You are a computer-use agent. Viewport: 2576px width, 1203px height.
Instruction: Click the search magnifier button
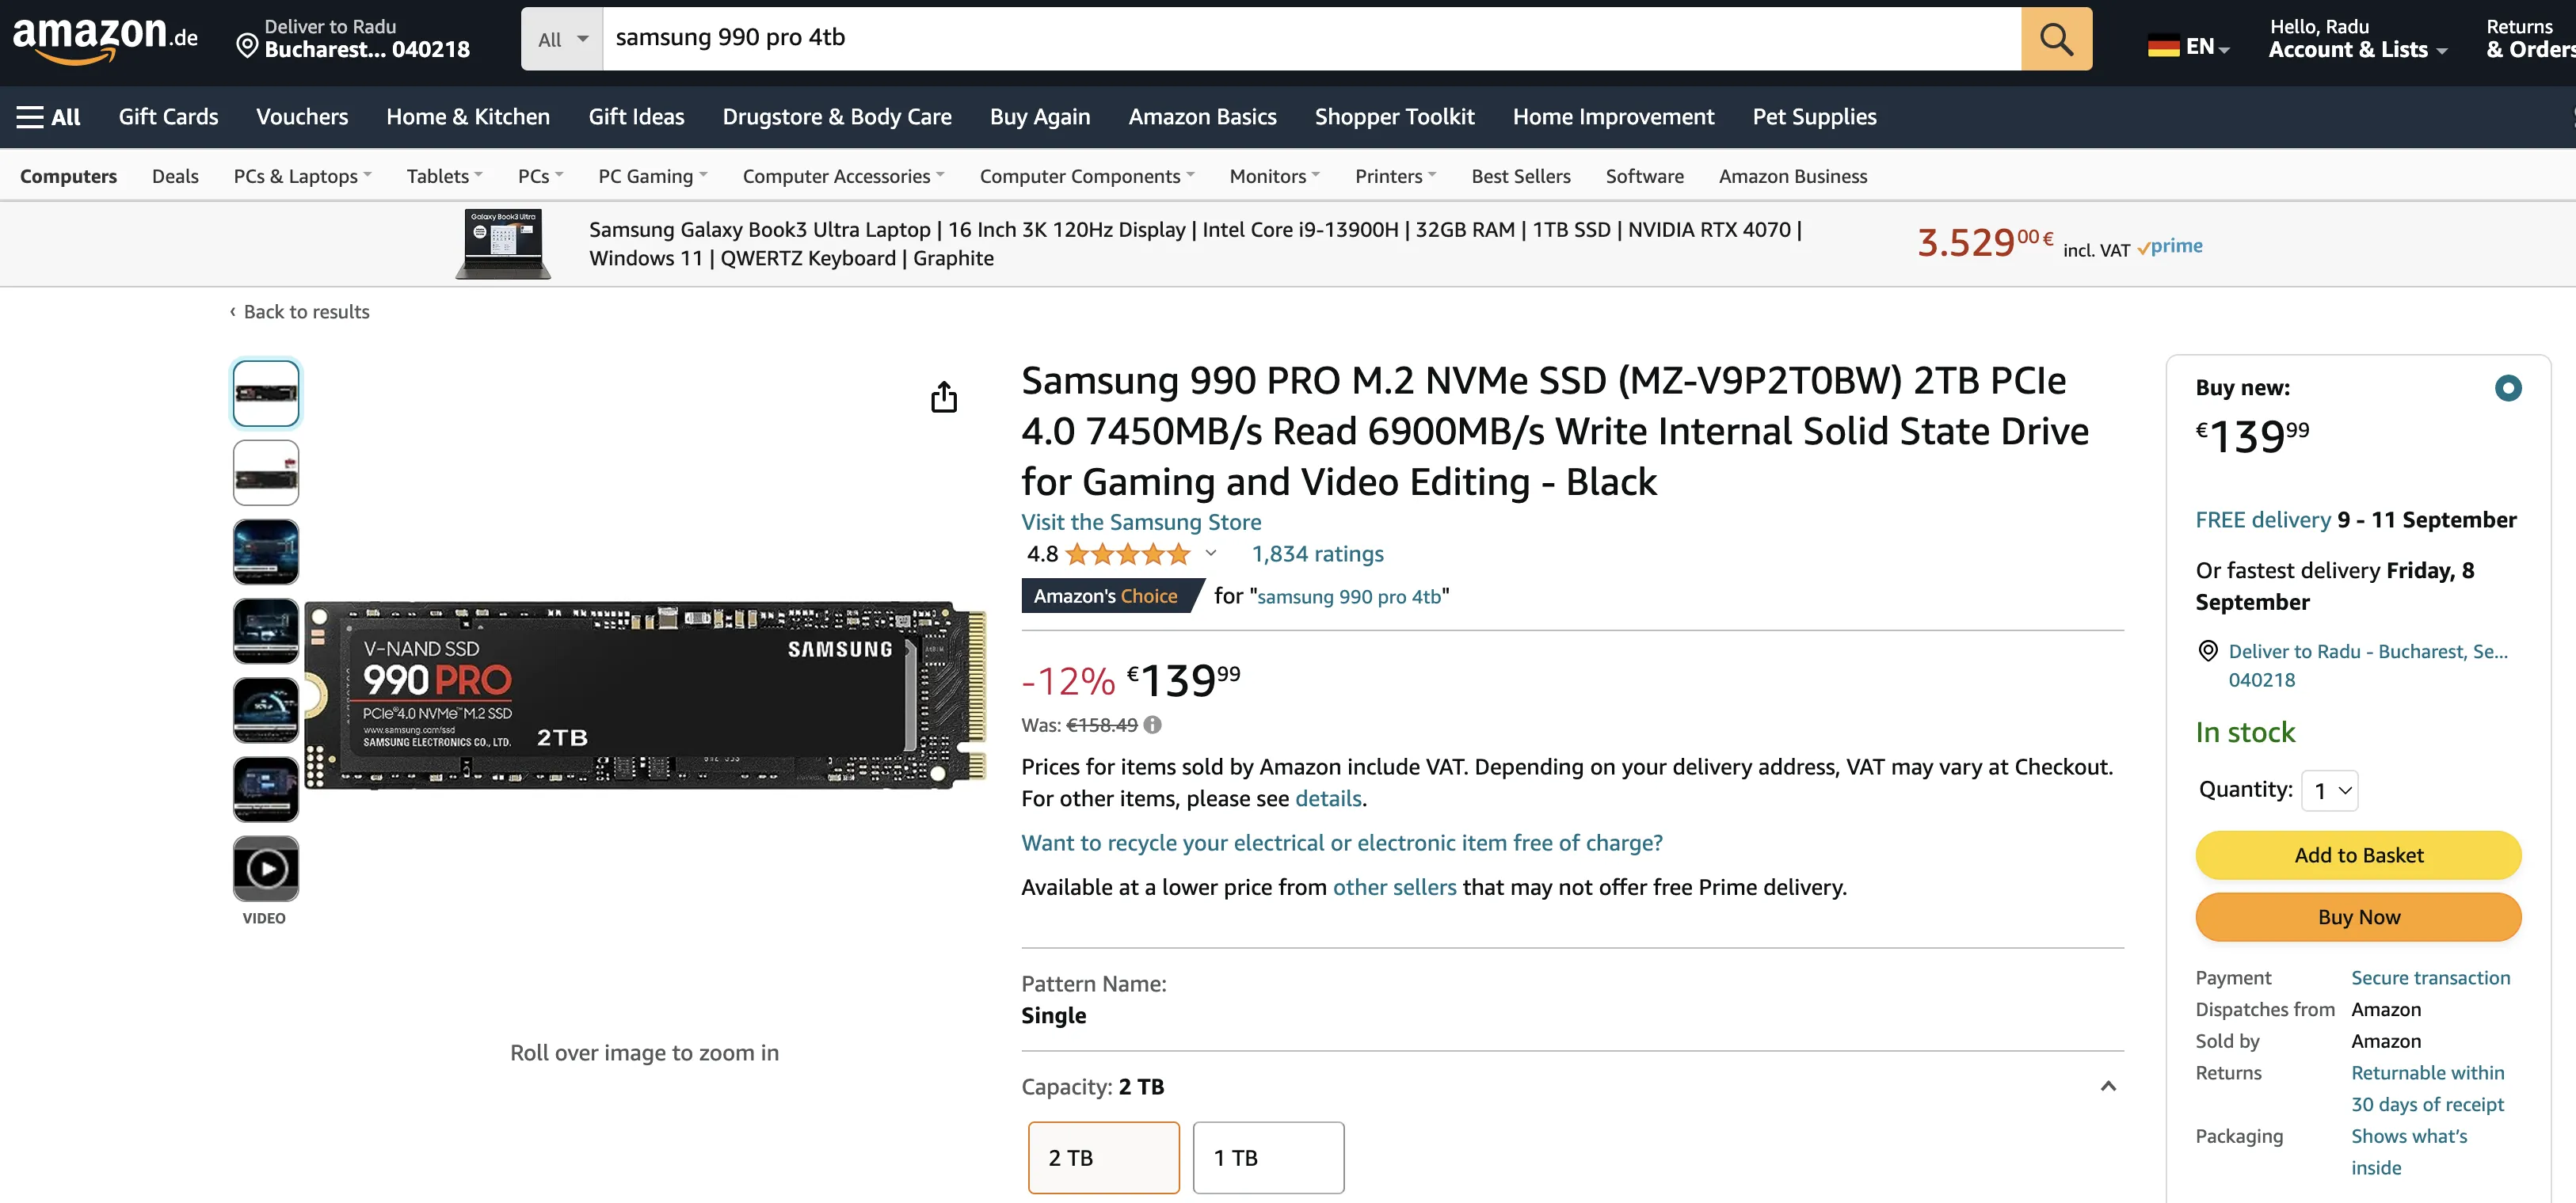tap(2055, 39)
